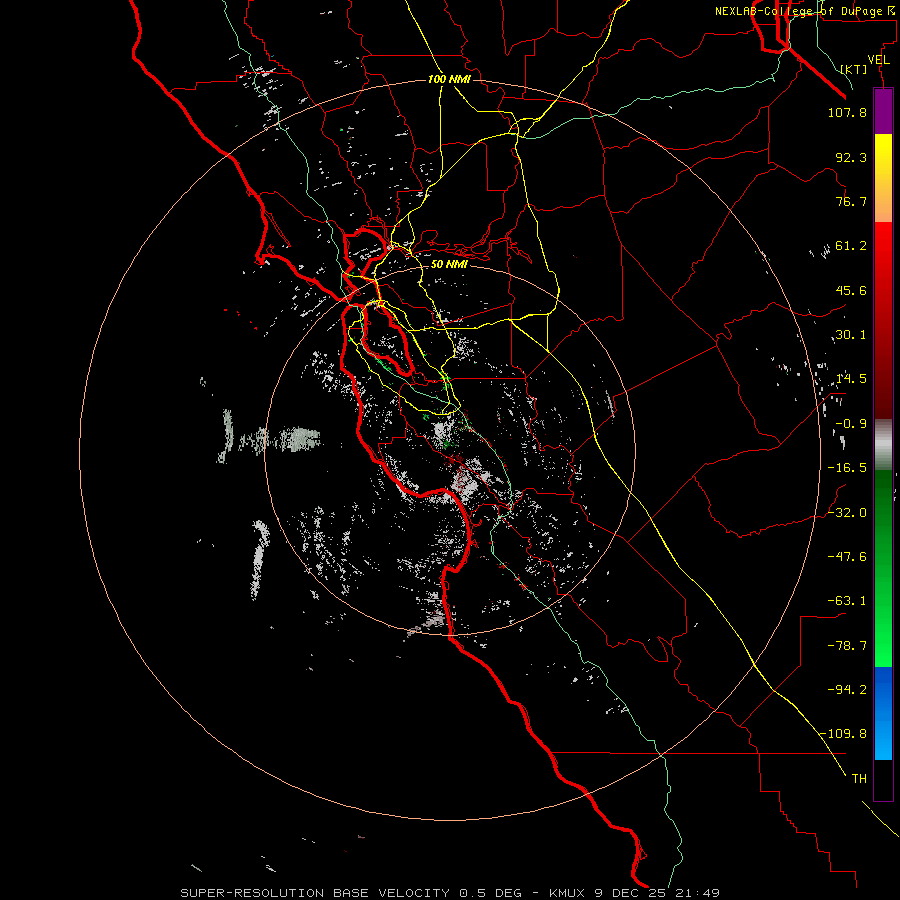Select the 30.1 velocity scale value
Screen dimensions: 900x900
click(851, 335)
